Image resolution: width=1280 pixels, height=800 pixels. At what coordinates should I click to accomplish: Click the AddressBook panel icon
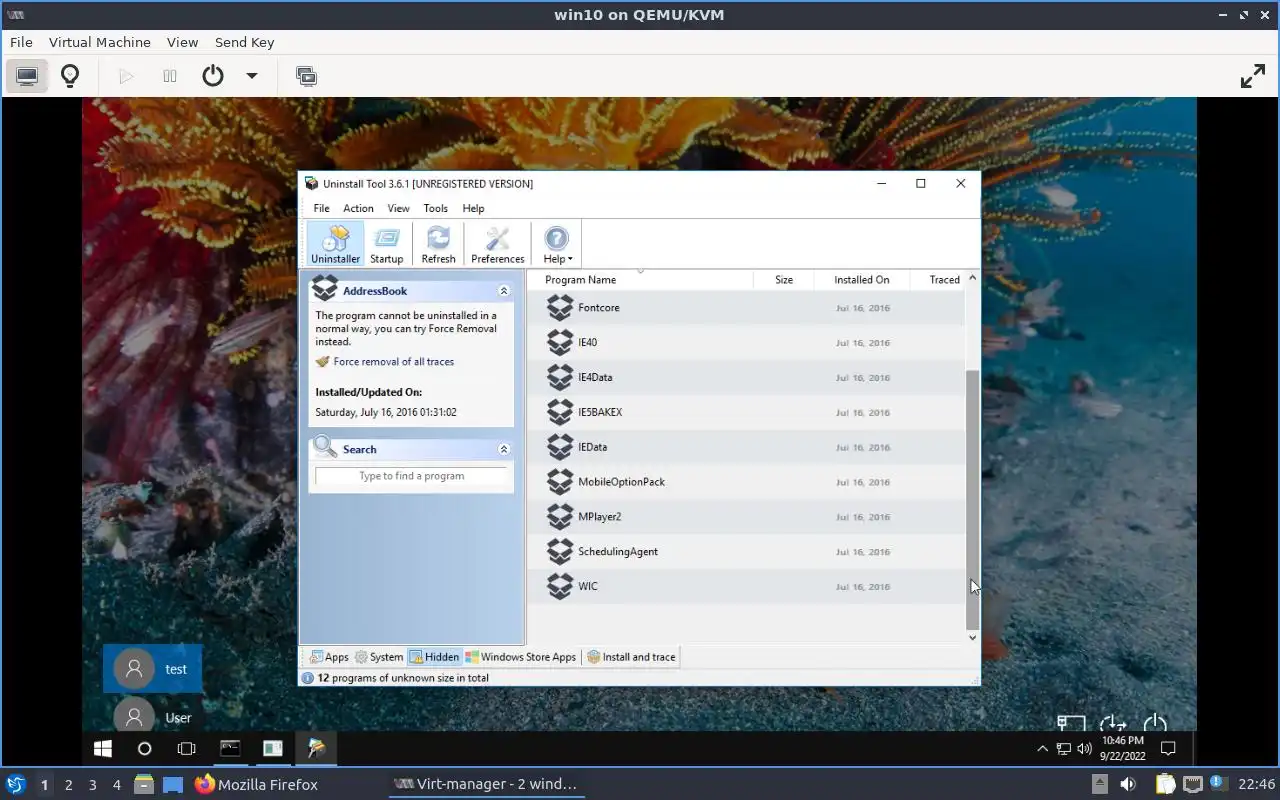click(325, 289)
